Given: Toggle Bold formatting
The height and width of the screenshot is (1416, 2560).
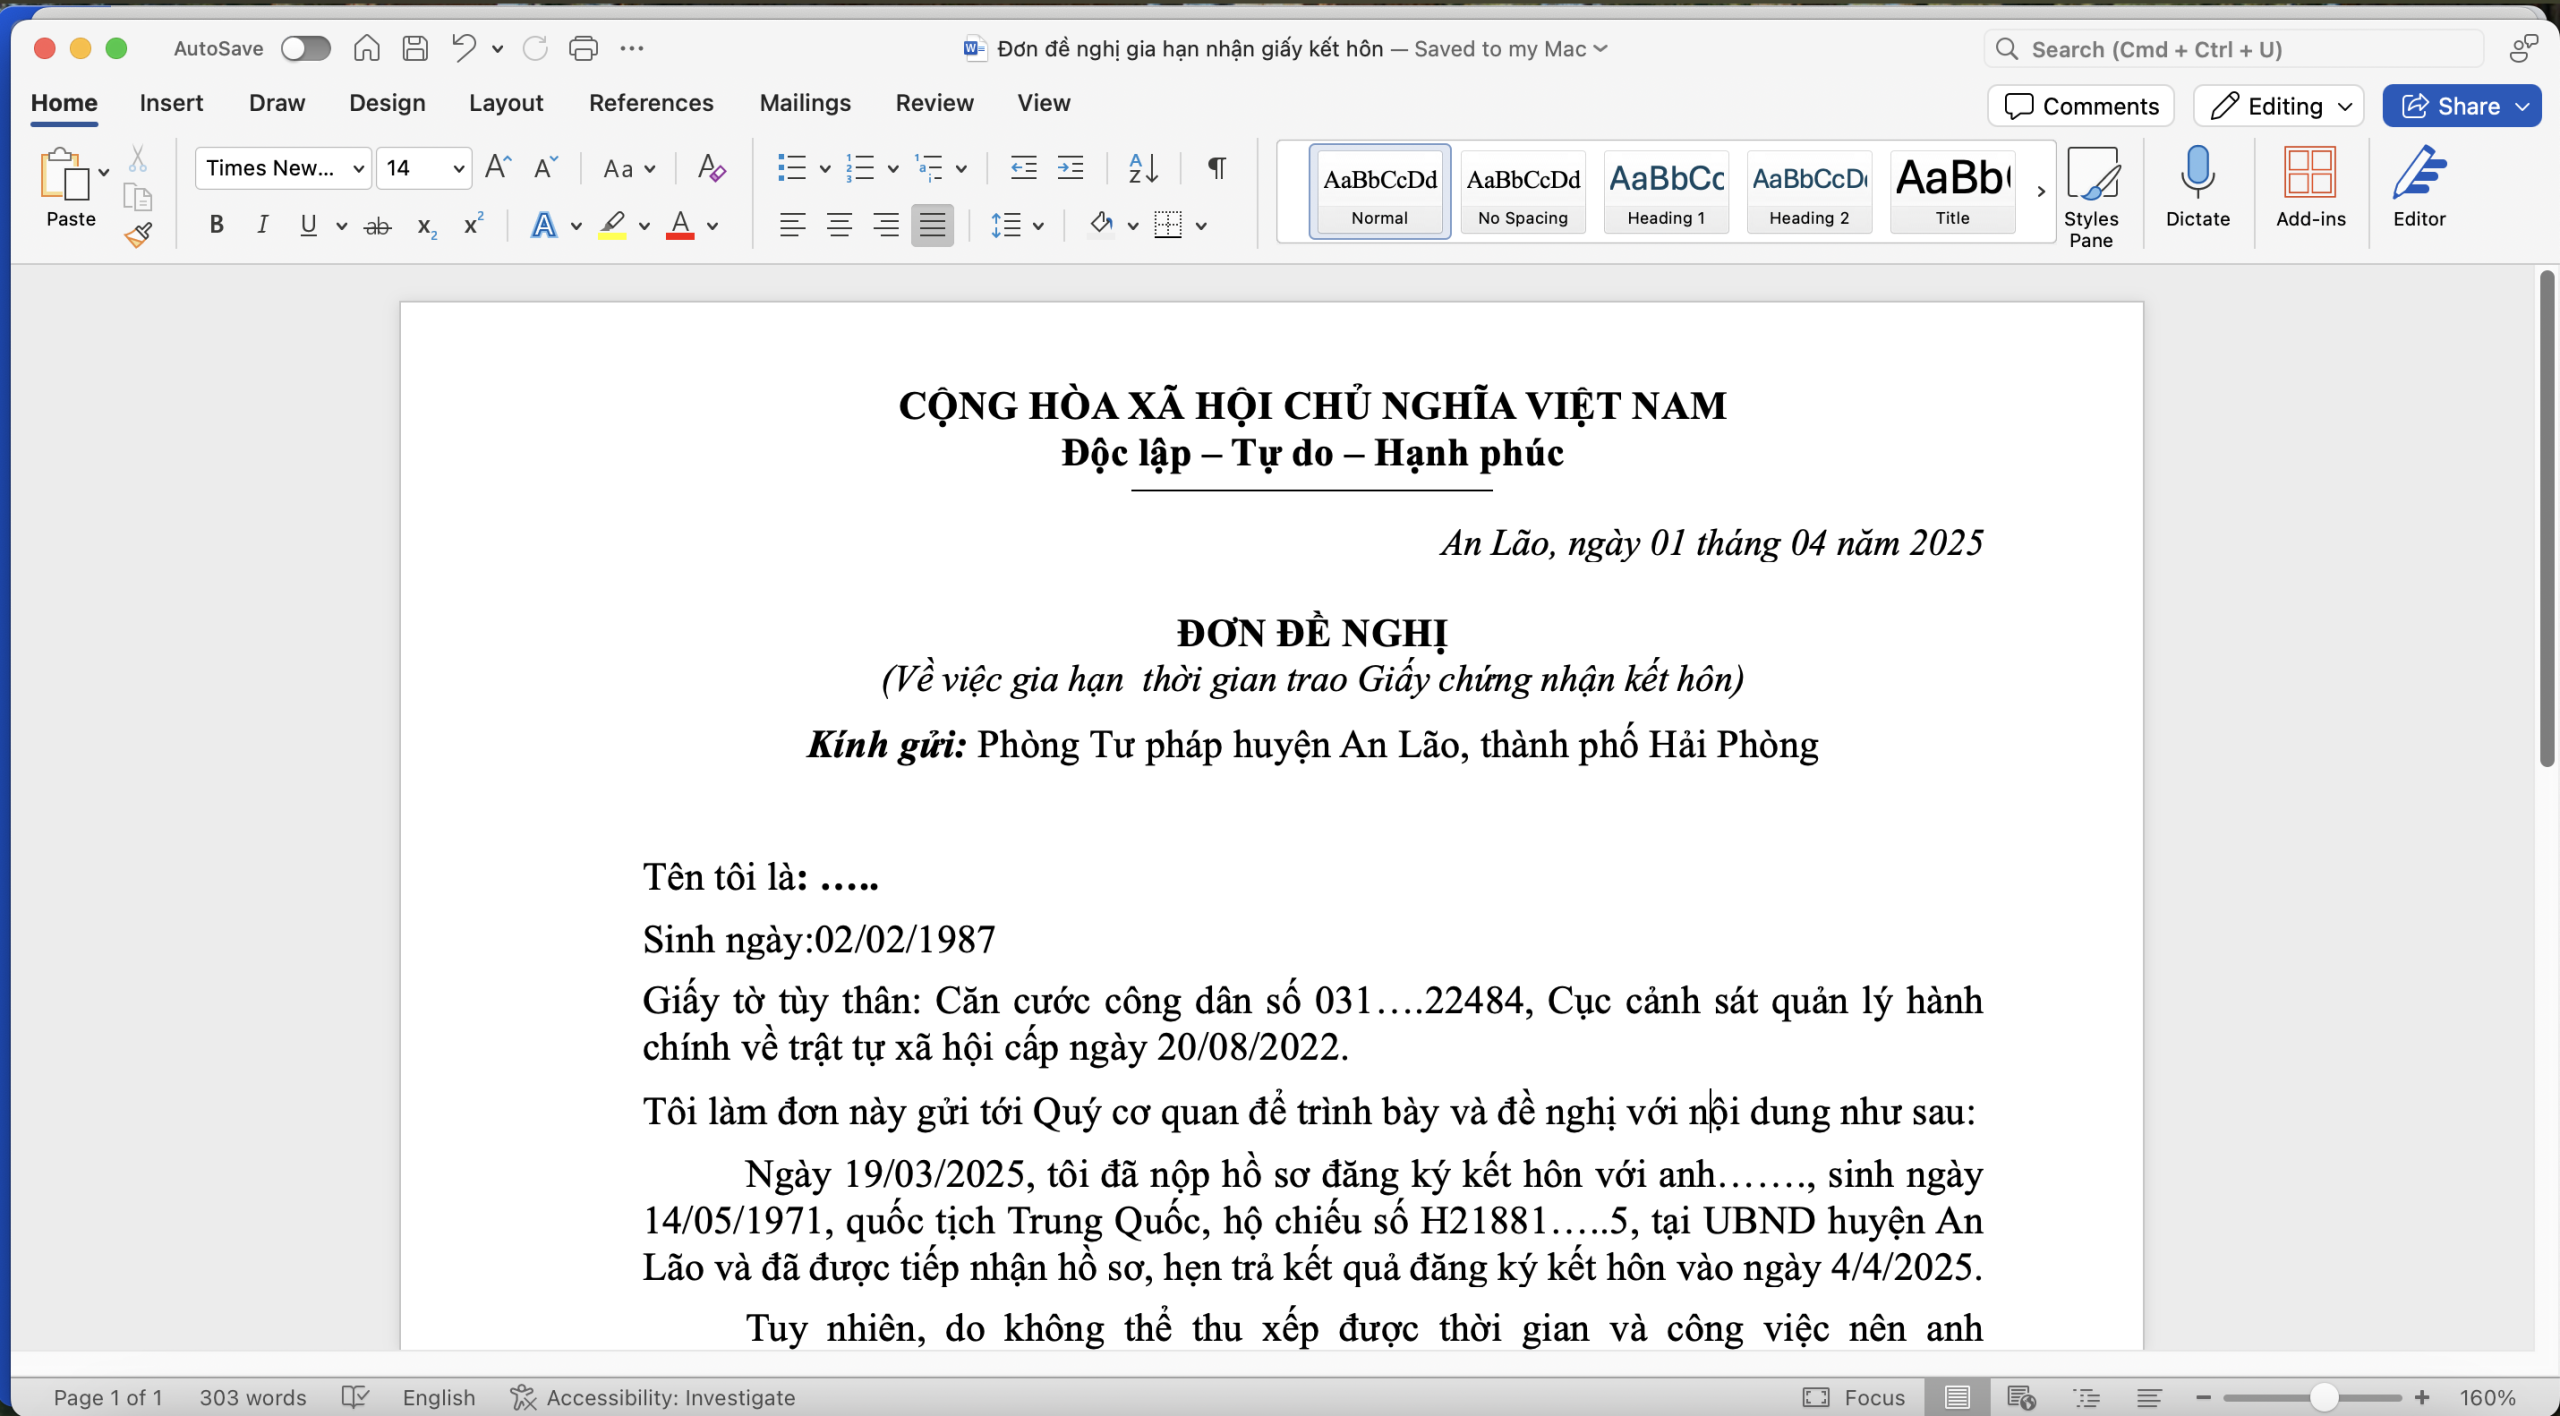Looking at the screenshot, I should pos(216,225).
